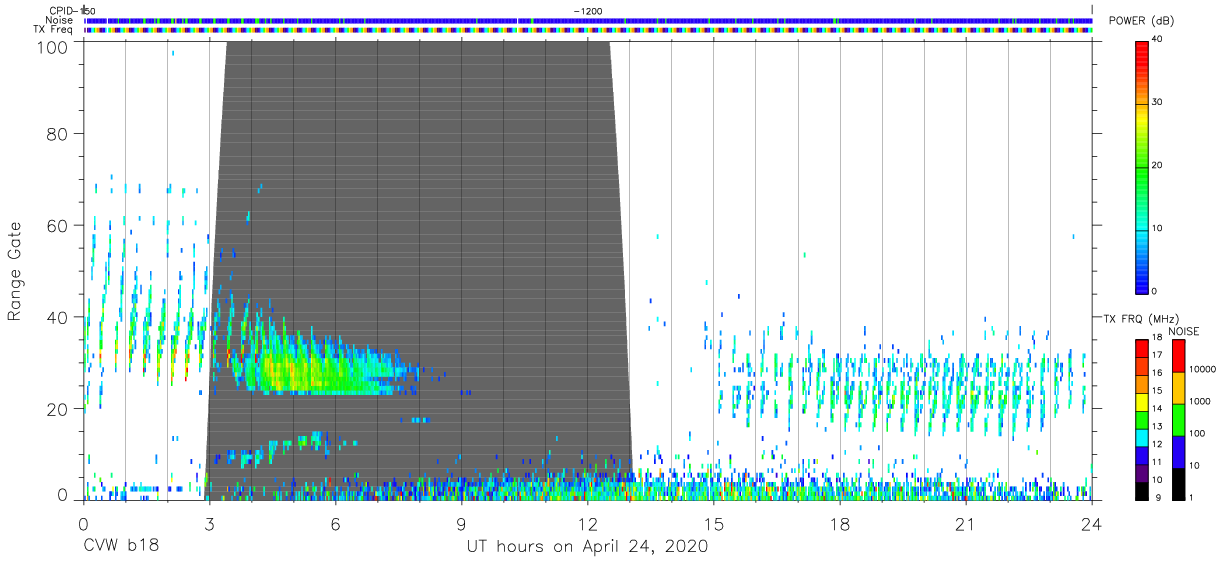The height and width of the screenshot is (567, 1228).
Task: Click the '24' hour label on x-axis
Action: pyautogui.click(x=1092, y=524)
